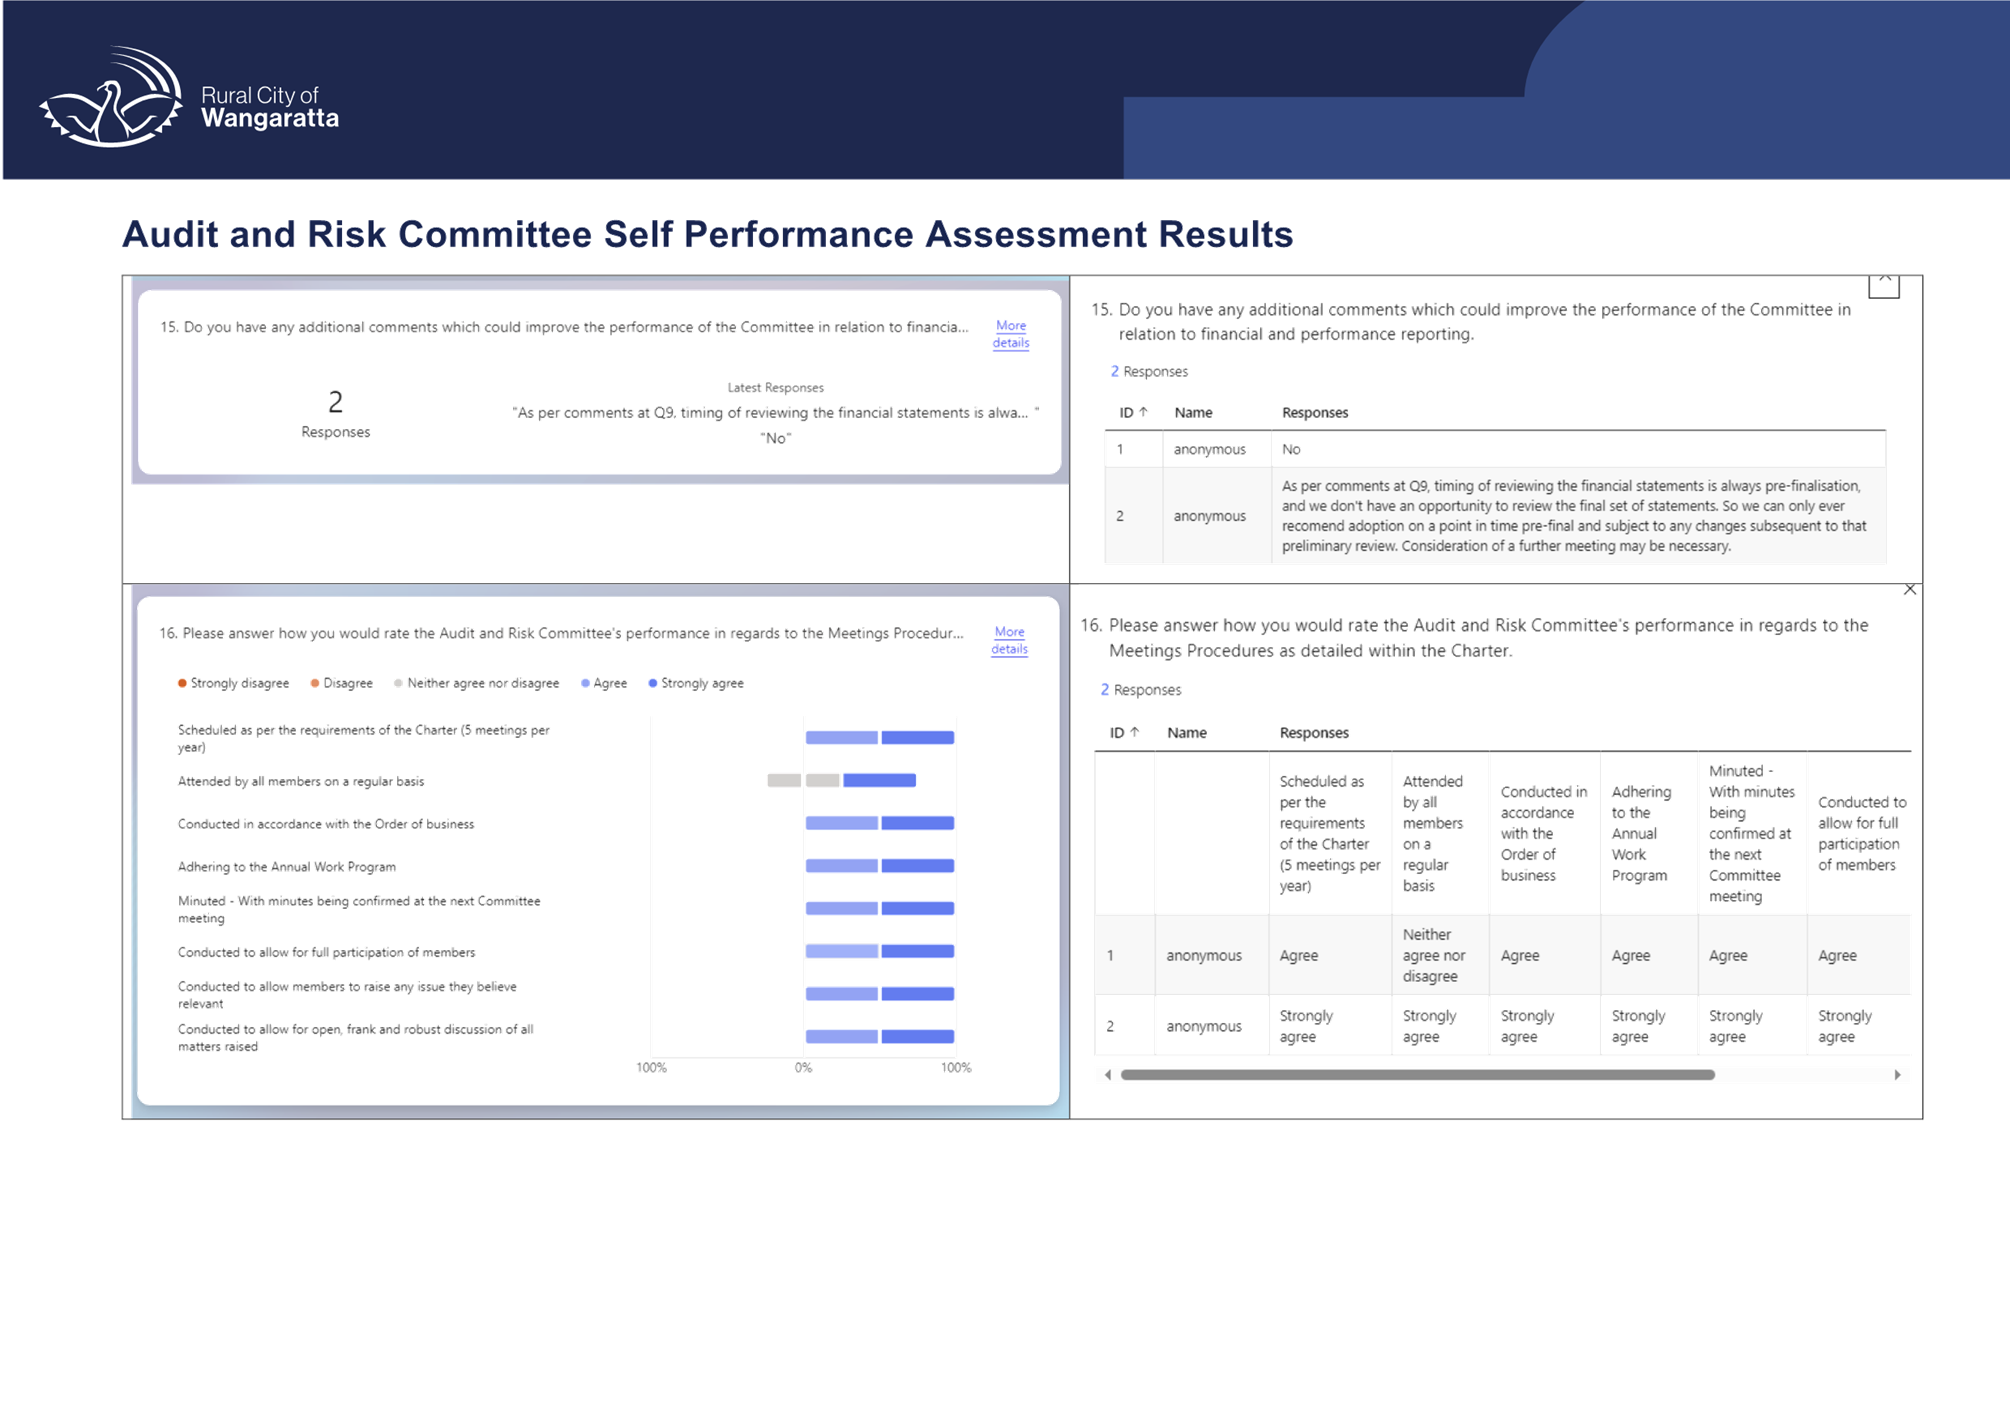Sort by ID arrow in question 15 table
Image resolution: width=2010 pixels, height=1420 pixels.
(1143, 412)
